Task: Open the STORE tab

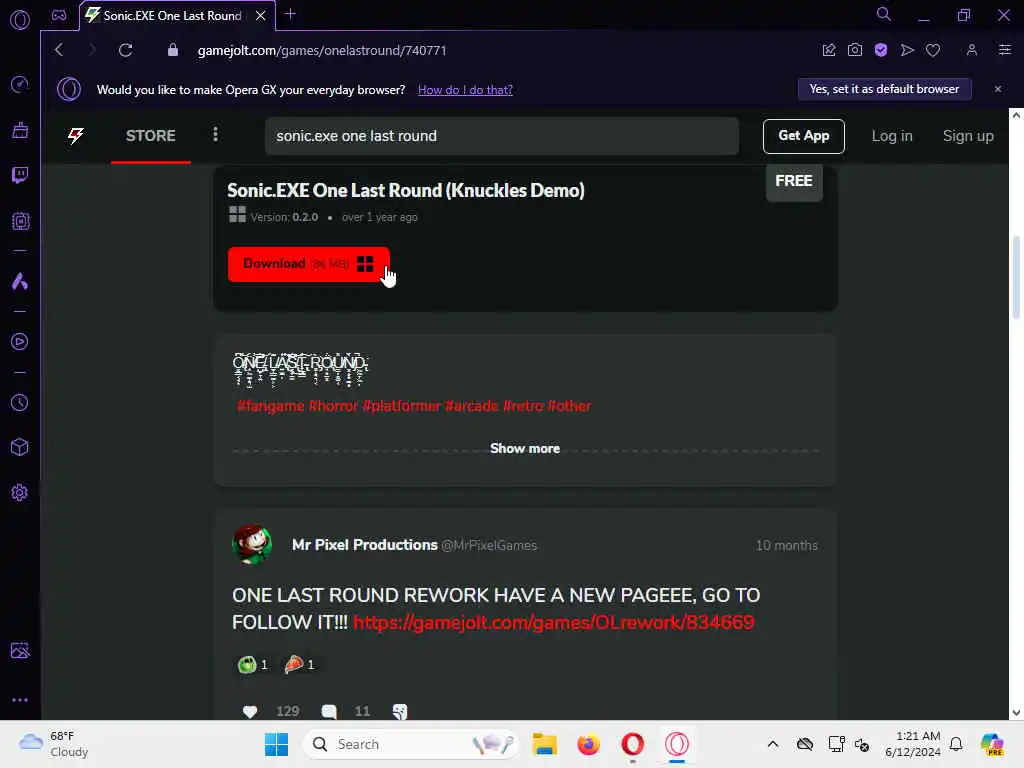Action: click(151, 136)
